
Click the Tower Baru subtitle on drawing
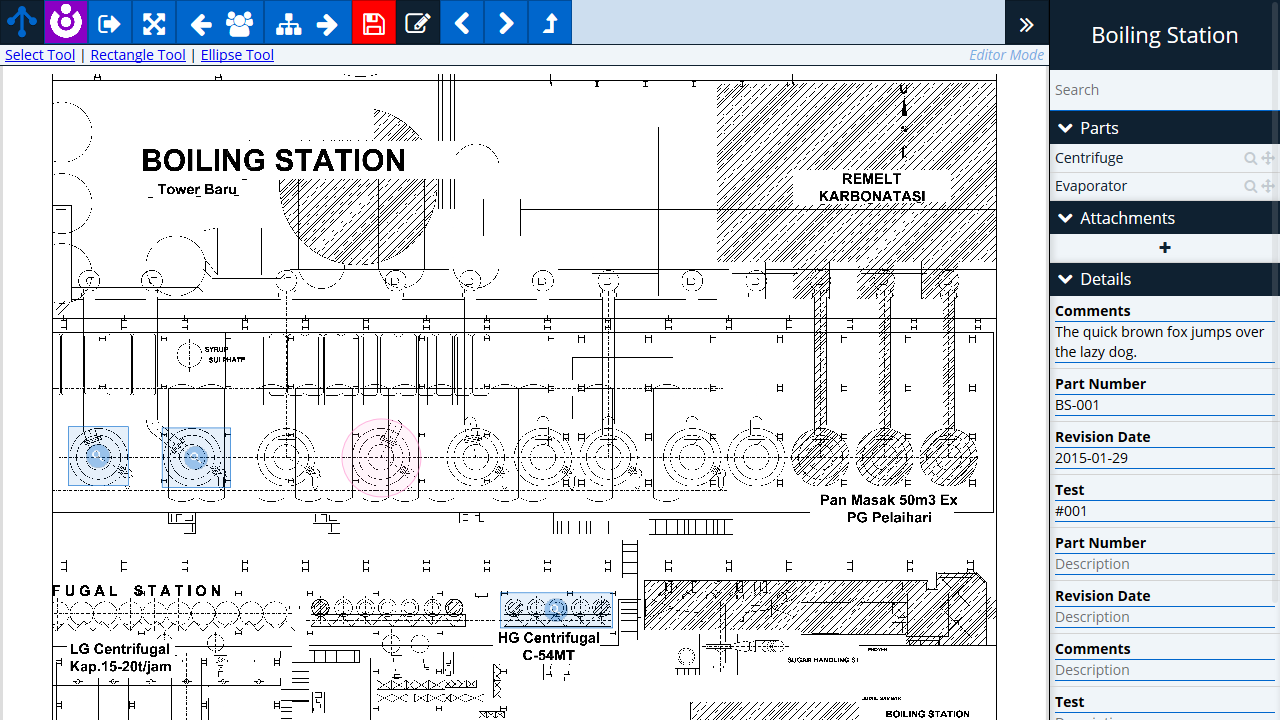pyautogui.click(x=197, y=189)
